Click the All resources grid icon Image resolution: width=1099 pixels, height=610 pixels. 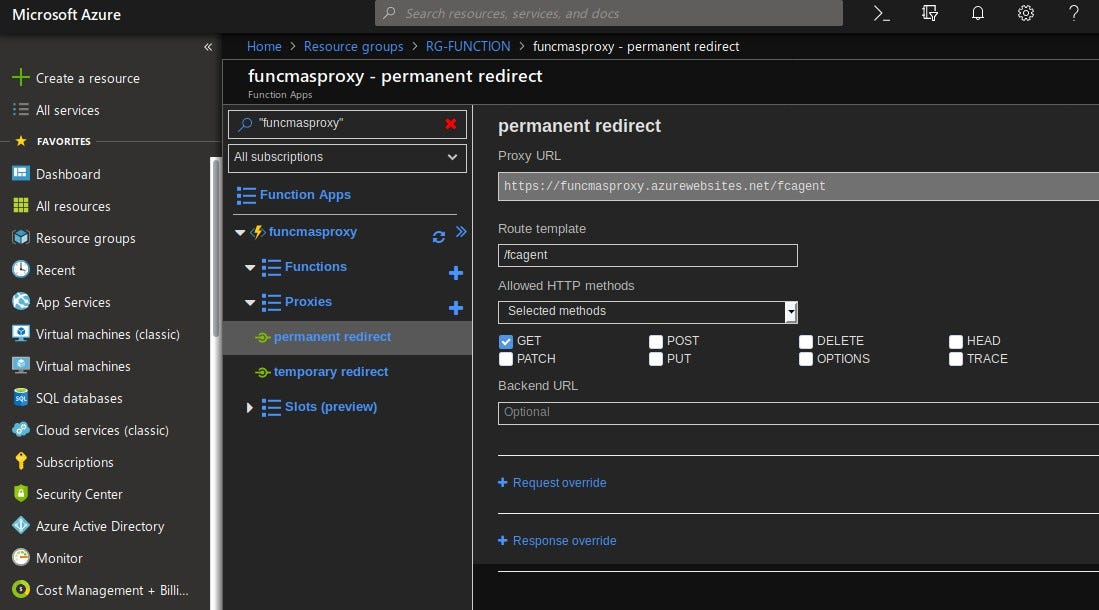pyautogui.click(x=21, y=205)
